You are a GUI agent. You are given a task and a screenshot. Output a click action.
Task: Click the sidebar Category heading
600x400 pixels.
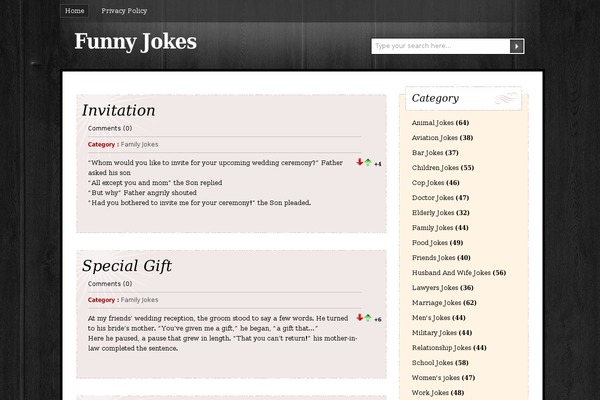(x=435, y=98)
